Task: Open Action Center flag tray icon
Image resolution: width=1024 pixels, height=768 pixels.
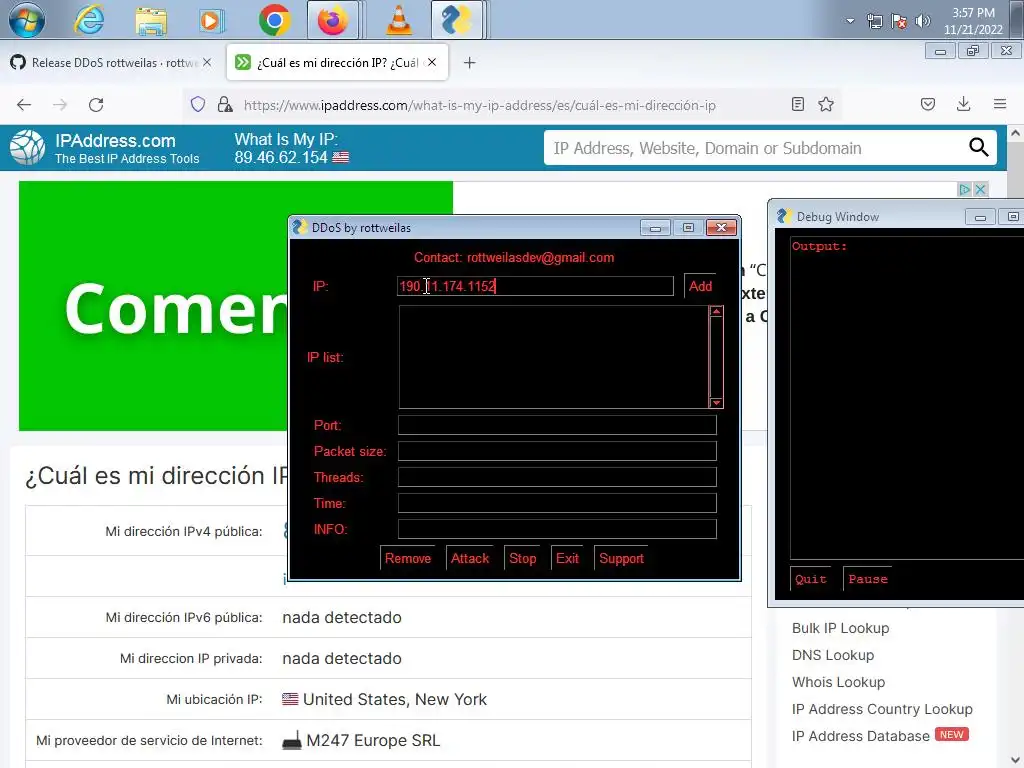Action: pos(899,22)
